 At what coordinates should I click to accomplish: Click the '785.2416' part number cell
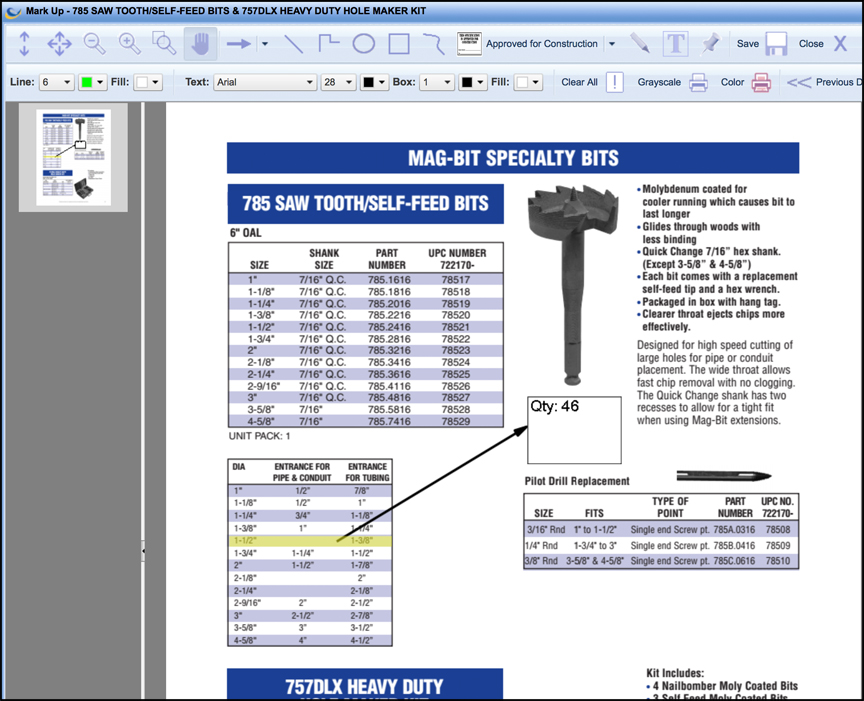point(389,327)
